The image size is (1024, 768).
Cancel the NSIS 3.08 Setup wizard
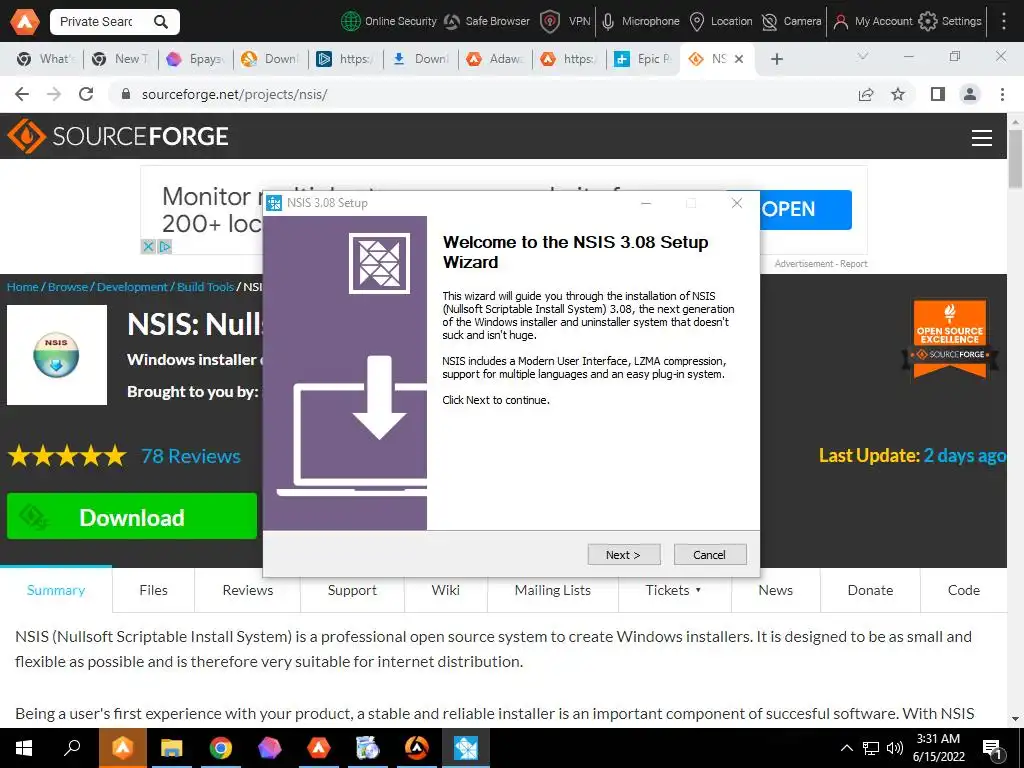click(709, 554)
